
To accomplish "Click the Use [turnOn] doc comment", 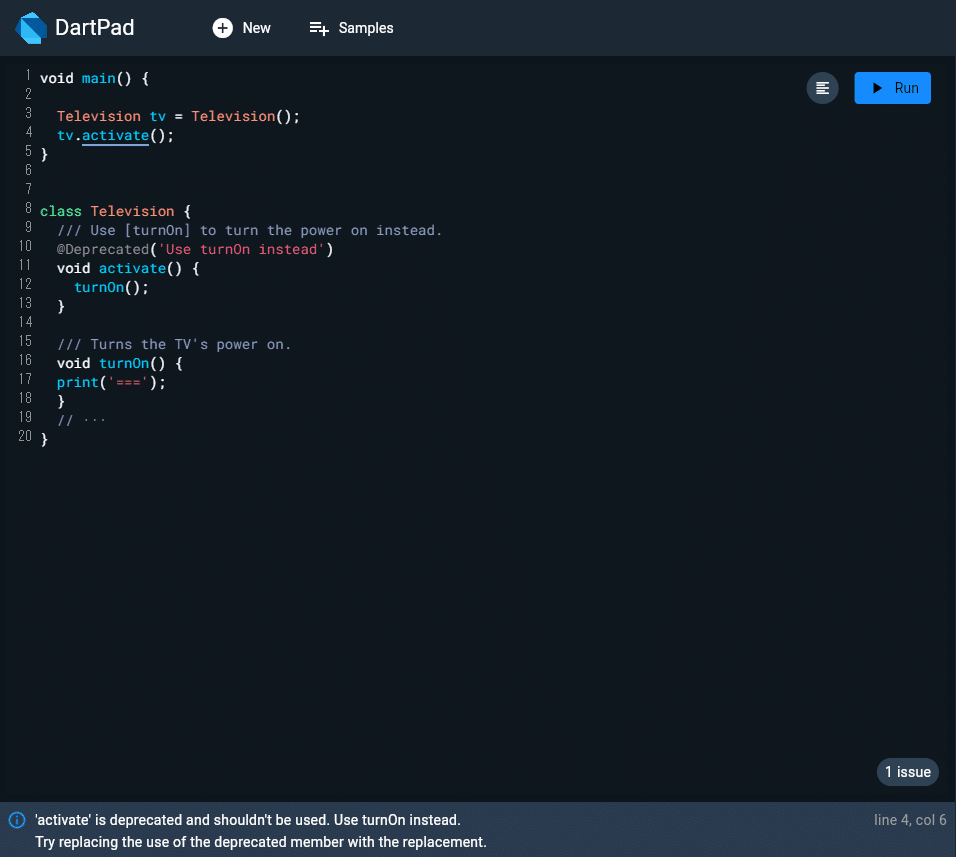I will pos(249,230).
